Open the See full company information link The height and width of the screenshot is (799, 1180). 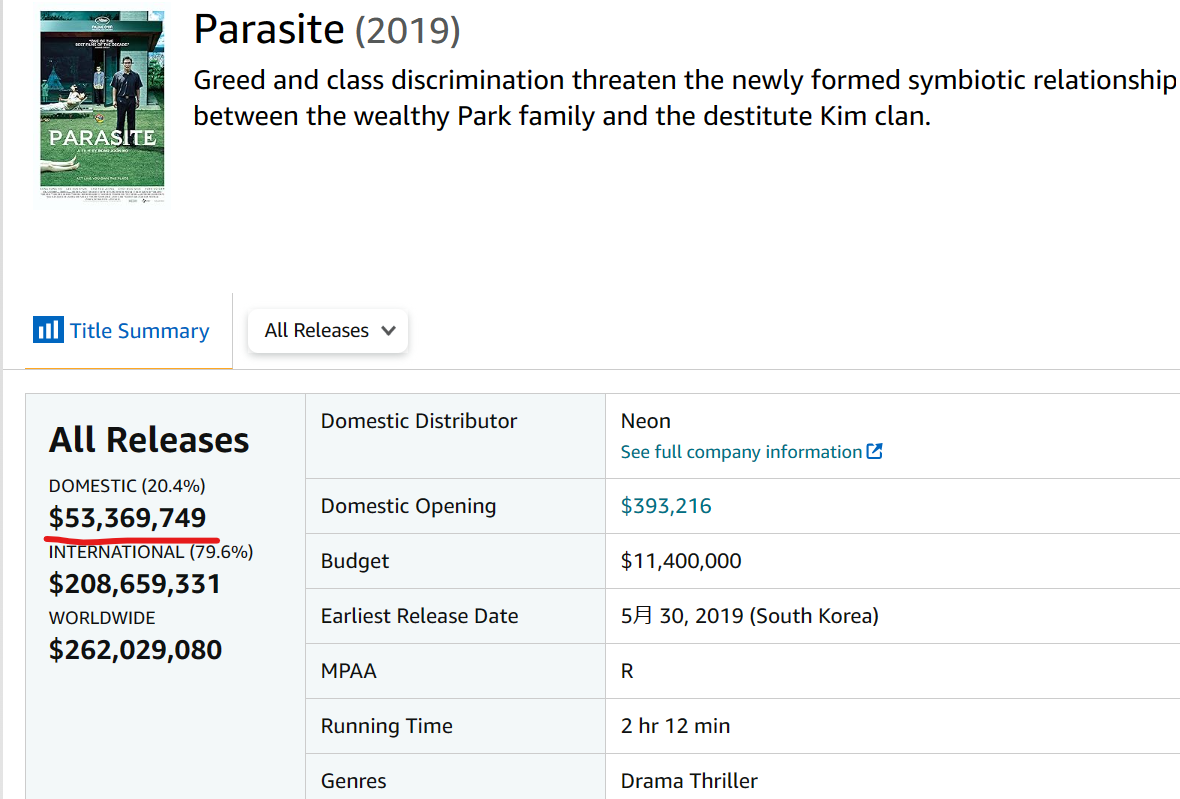tap(741, 452)
